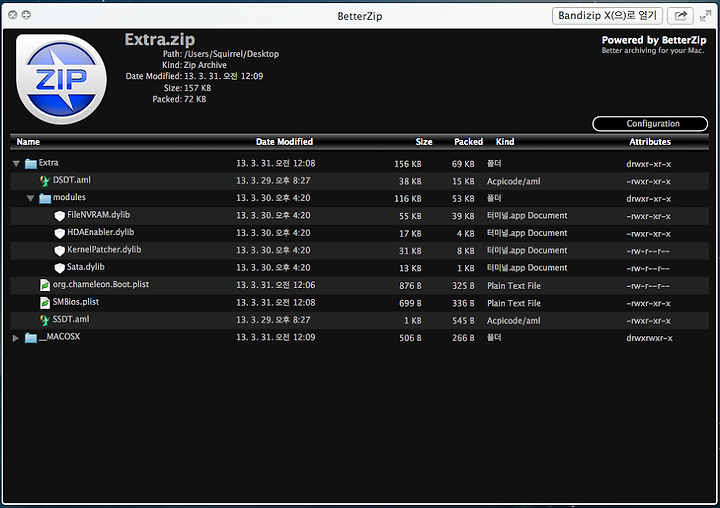The image size is (720, 508).
Task: Sort by the Name column header
Action: [x=28, y=142]
